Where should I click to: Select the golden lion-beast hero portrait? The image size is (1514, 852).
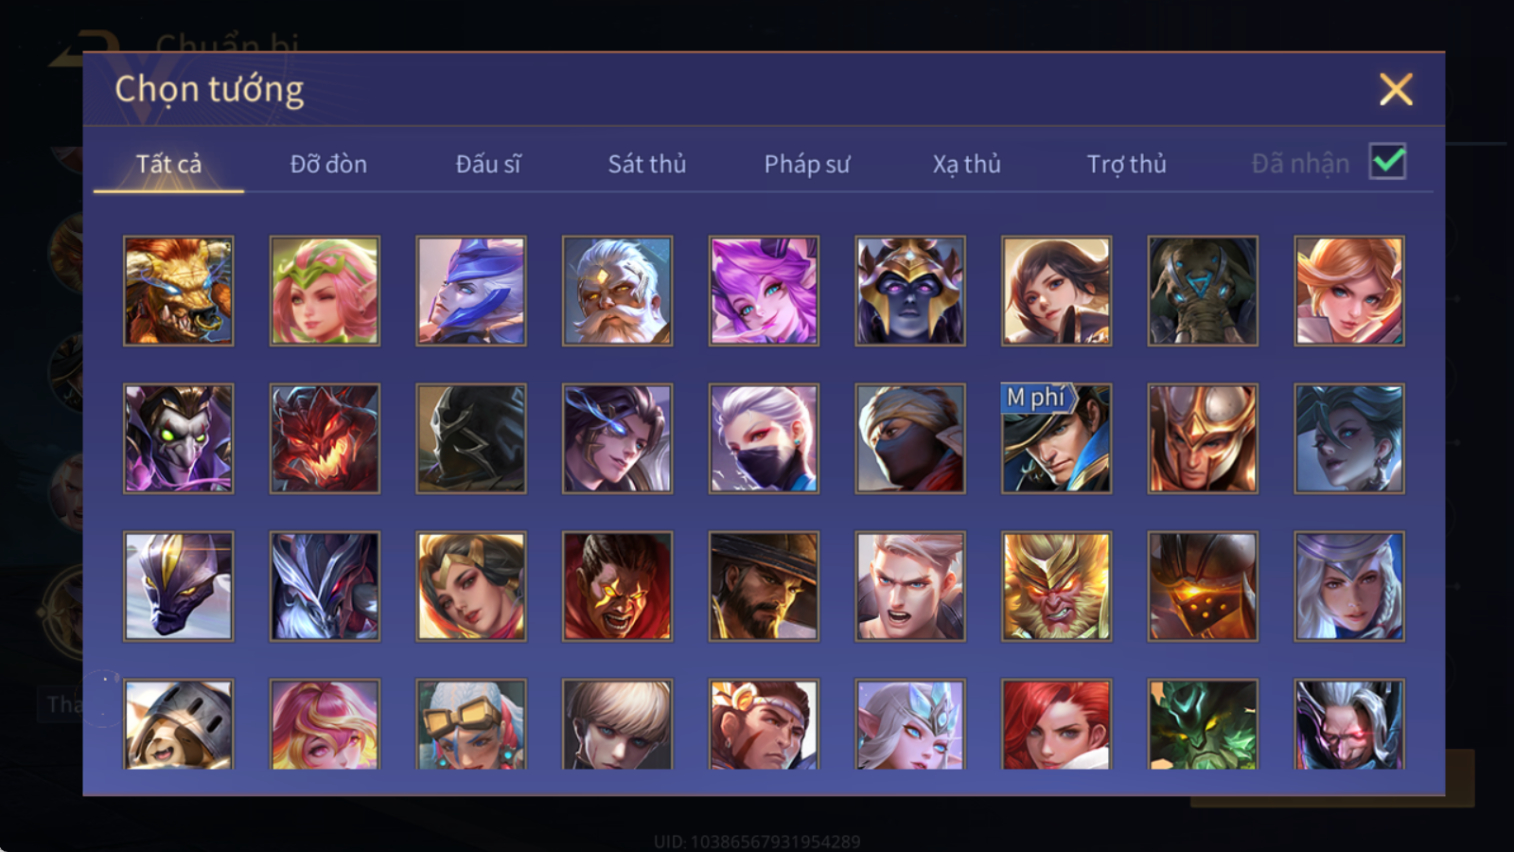point(178,291)
